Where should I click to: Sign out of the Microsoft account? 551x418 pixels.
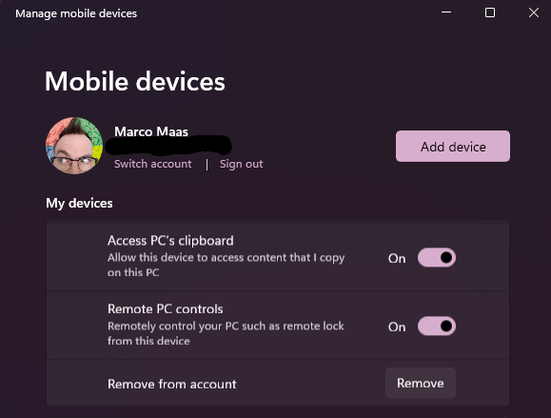click(241, 164)
